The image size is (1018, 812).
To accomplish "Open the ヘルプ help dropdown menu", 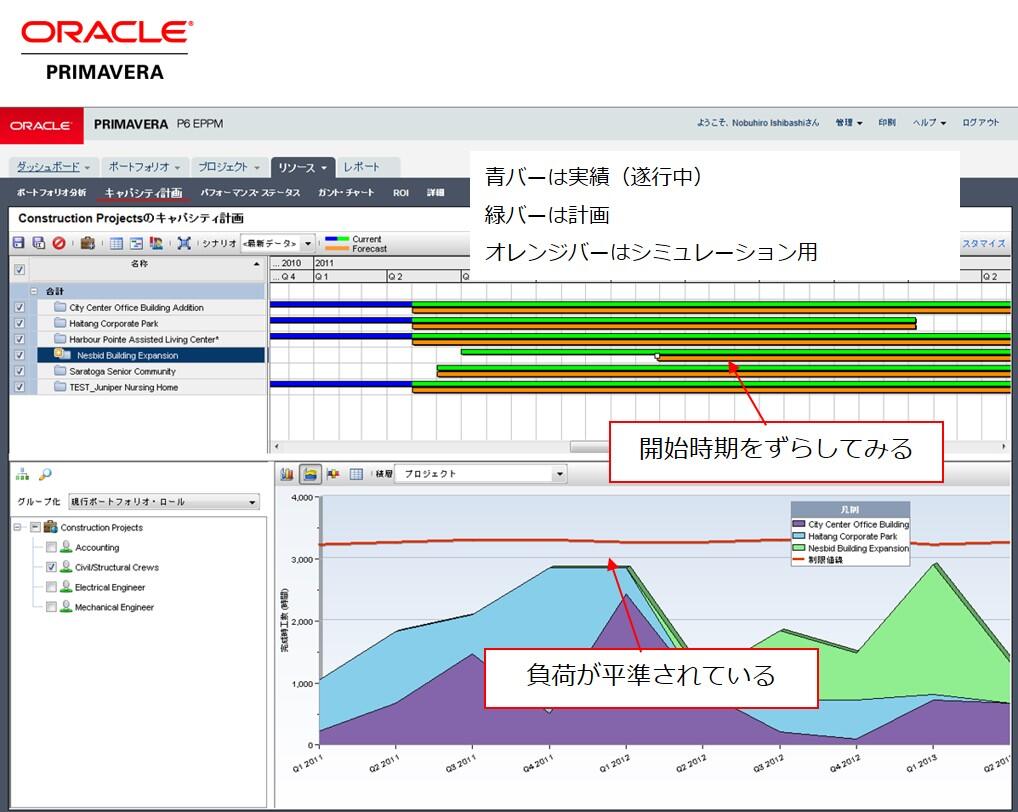I will pyautogui.click(x=929, y=123).
